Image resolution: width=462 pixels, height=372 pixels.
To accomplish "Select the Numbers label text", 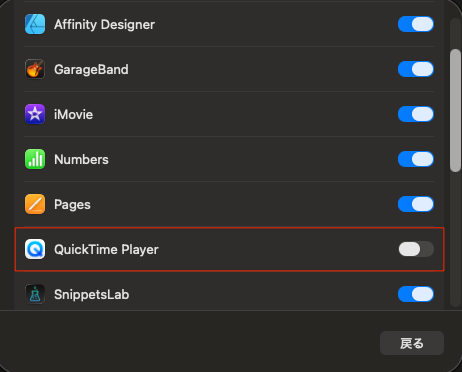I will click(x=81, y=160).
